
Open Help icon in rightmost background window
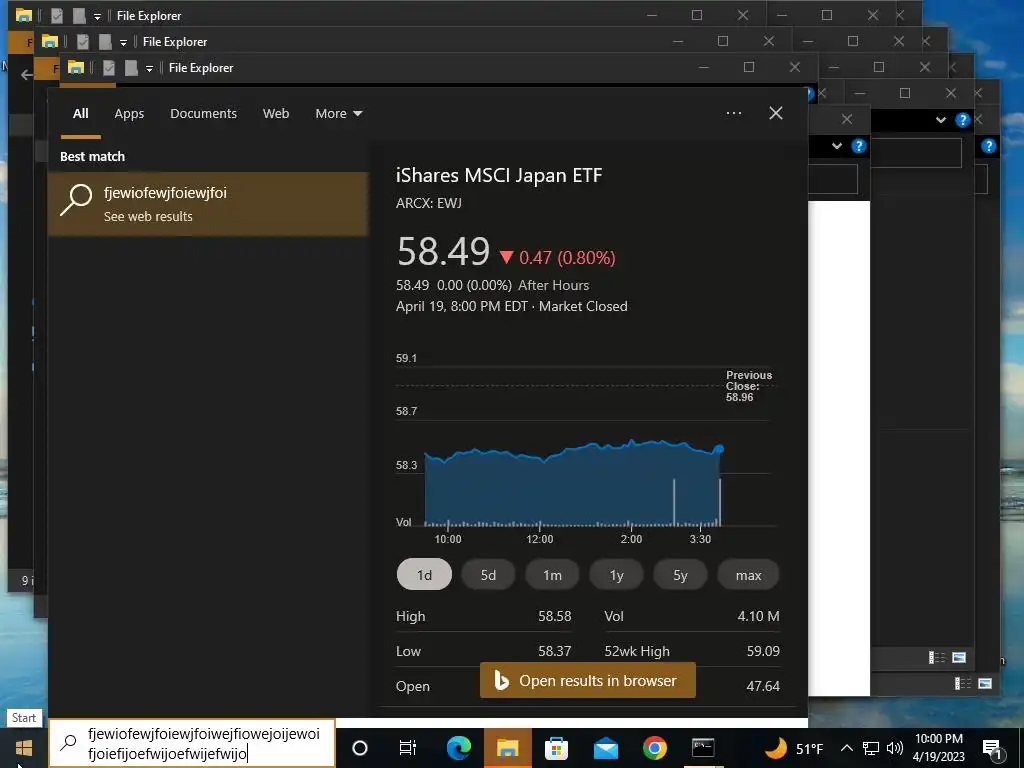tap(989, 146)
